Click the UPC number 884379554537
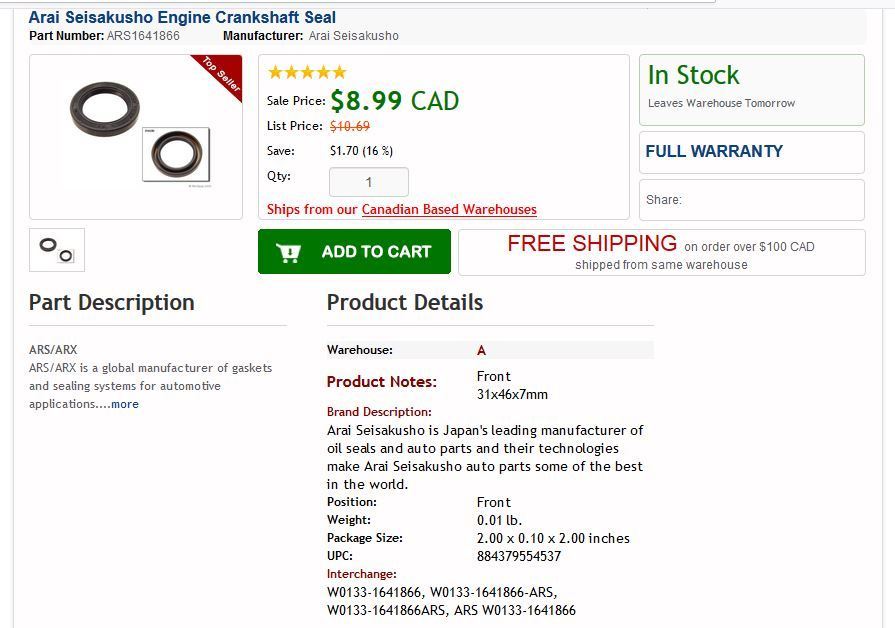Image resolution: width=895 pixels, height=628 pixels. [x=519, y=556]
